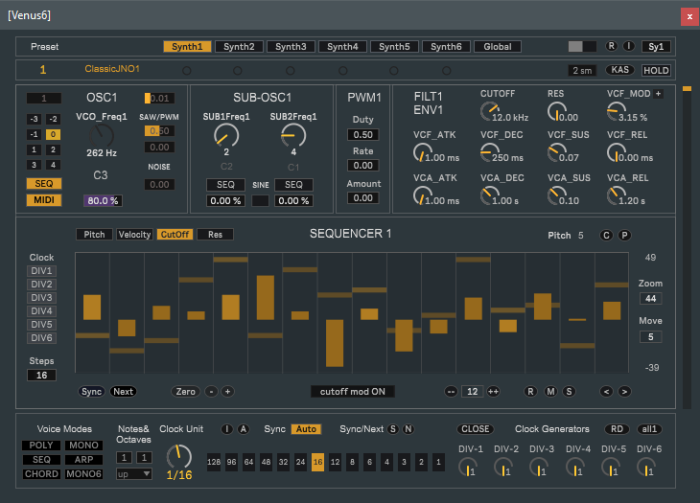This screenshot has width=700, height=503.
Task: Click the Zero button
Action: coord(185,392)
